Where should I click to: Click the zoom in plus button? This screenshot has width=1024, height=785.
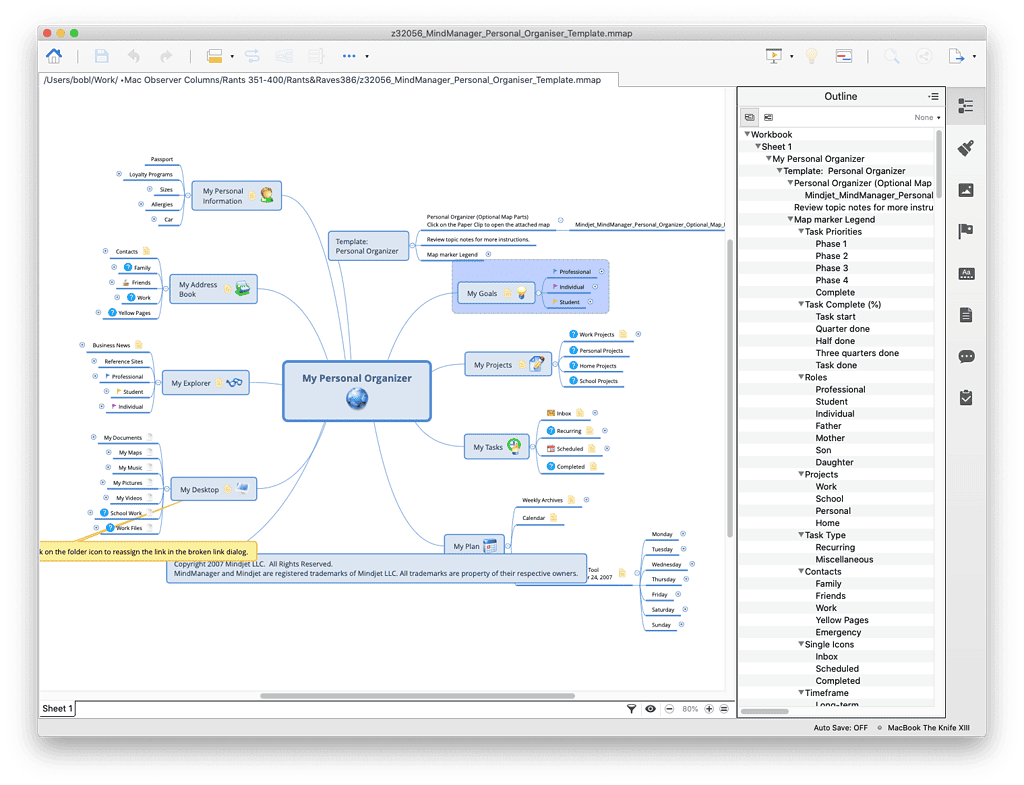pyautogui.click(x=709, y=709)
